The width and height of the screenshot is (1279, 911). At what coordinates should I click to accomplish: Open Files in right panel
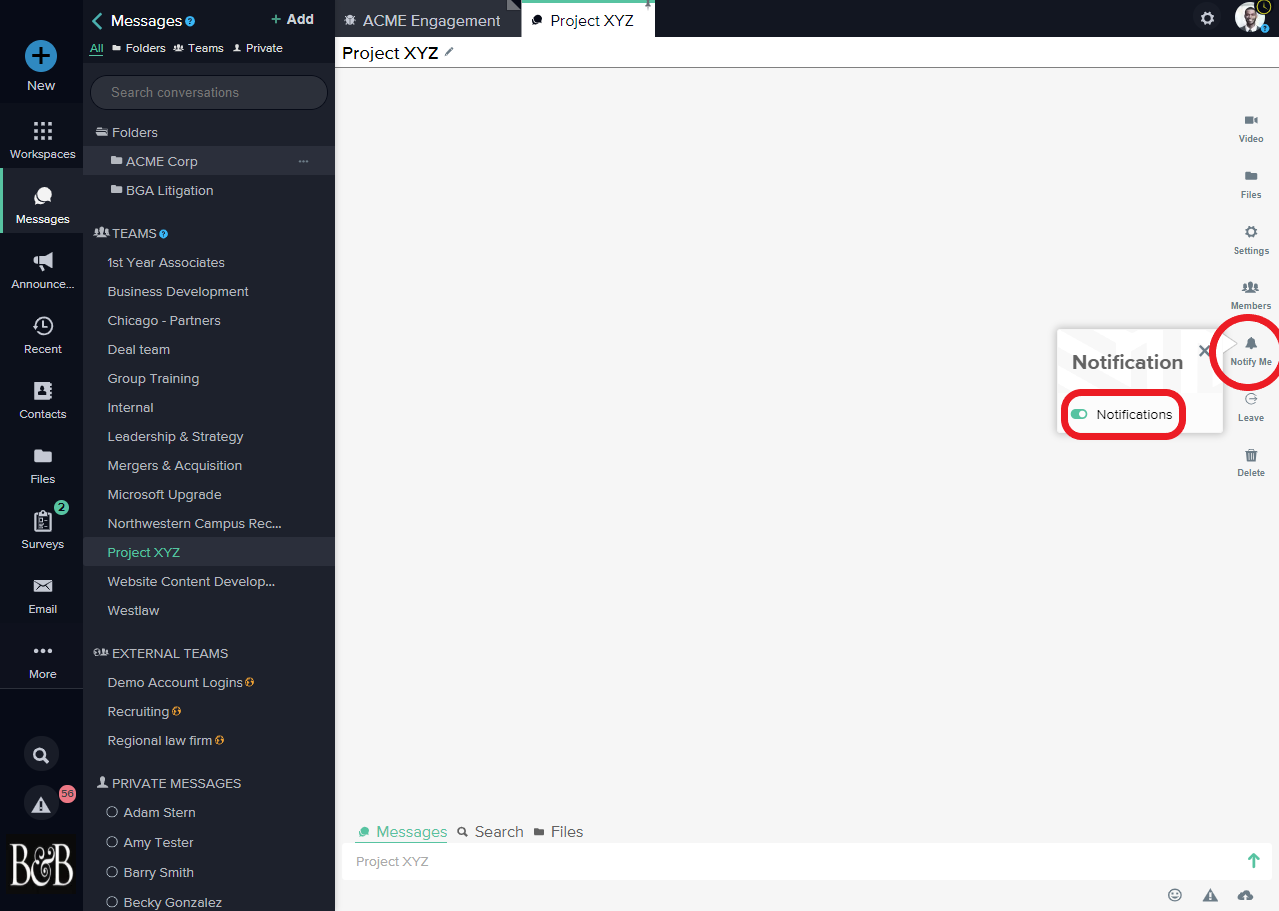point(1251,185)
